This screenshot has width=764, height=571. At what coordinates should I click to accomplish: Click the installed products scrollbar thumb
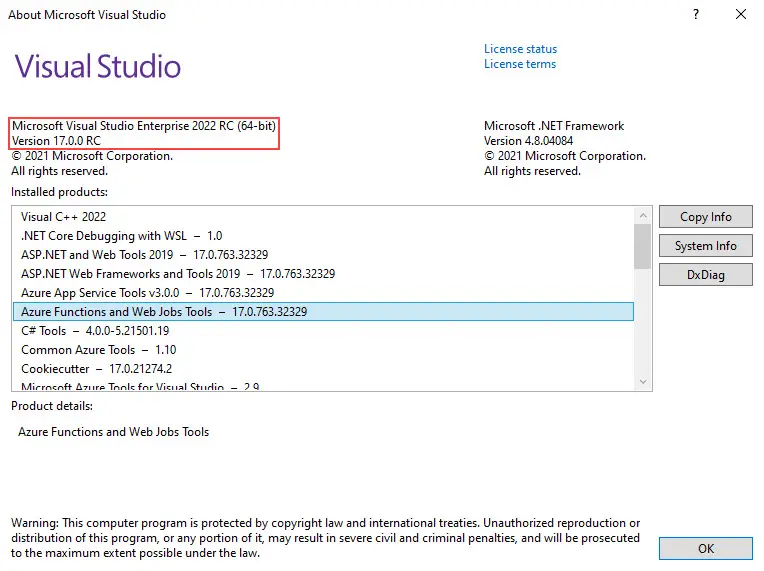(x=643, y=246)
